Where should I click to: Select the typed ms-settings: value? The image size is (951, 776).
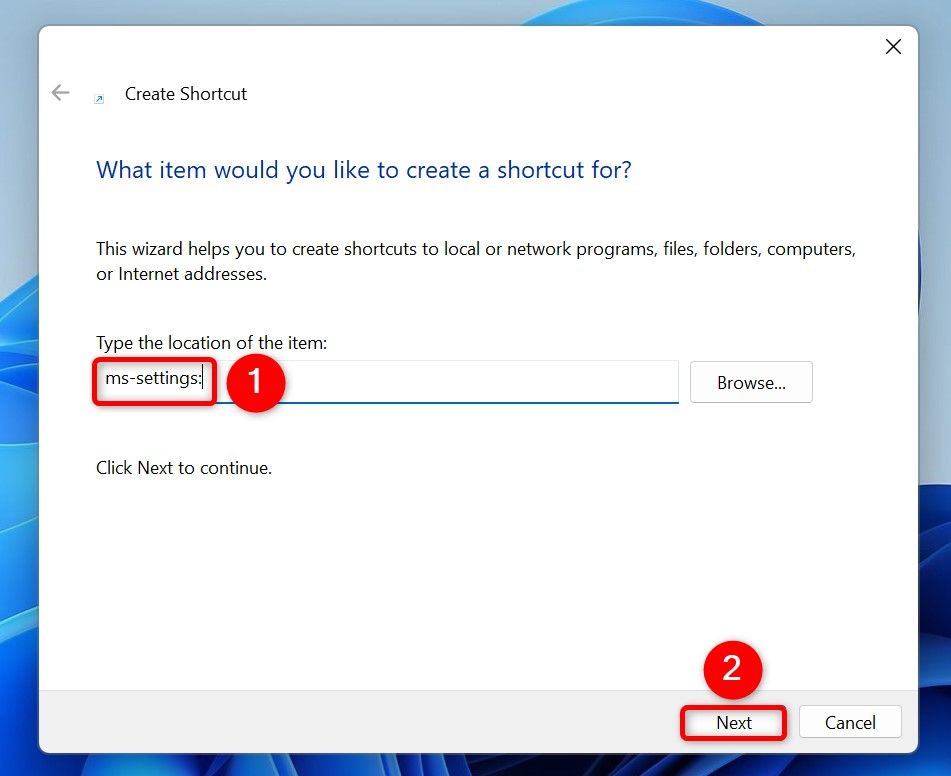coord(153,381)
